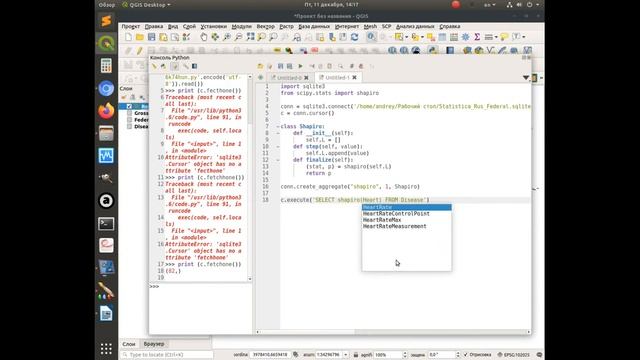
Task: Select the Pan Map hand tool
Action: pyautogui.click(x=203, y=37)
